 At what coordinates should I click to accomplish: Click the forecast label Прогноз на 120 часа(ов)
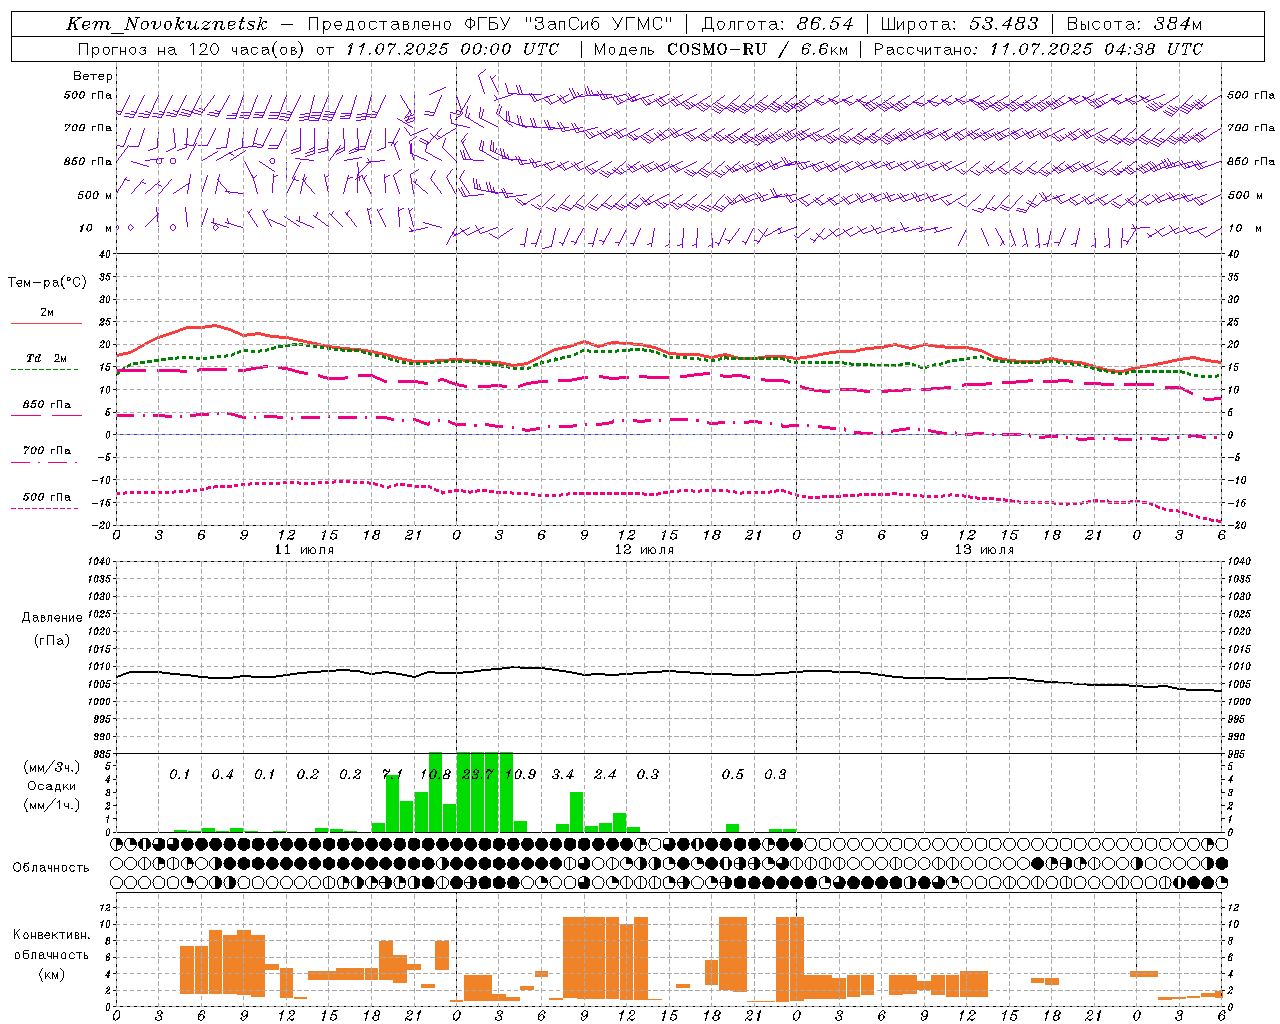click(192, 49)
